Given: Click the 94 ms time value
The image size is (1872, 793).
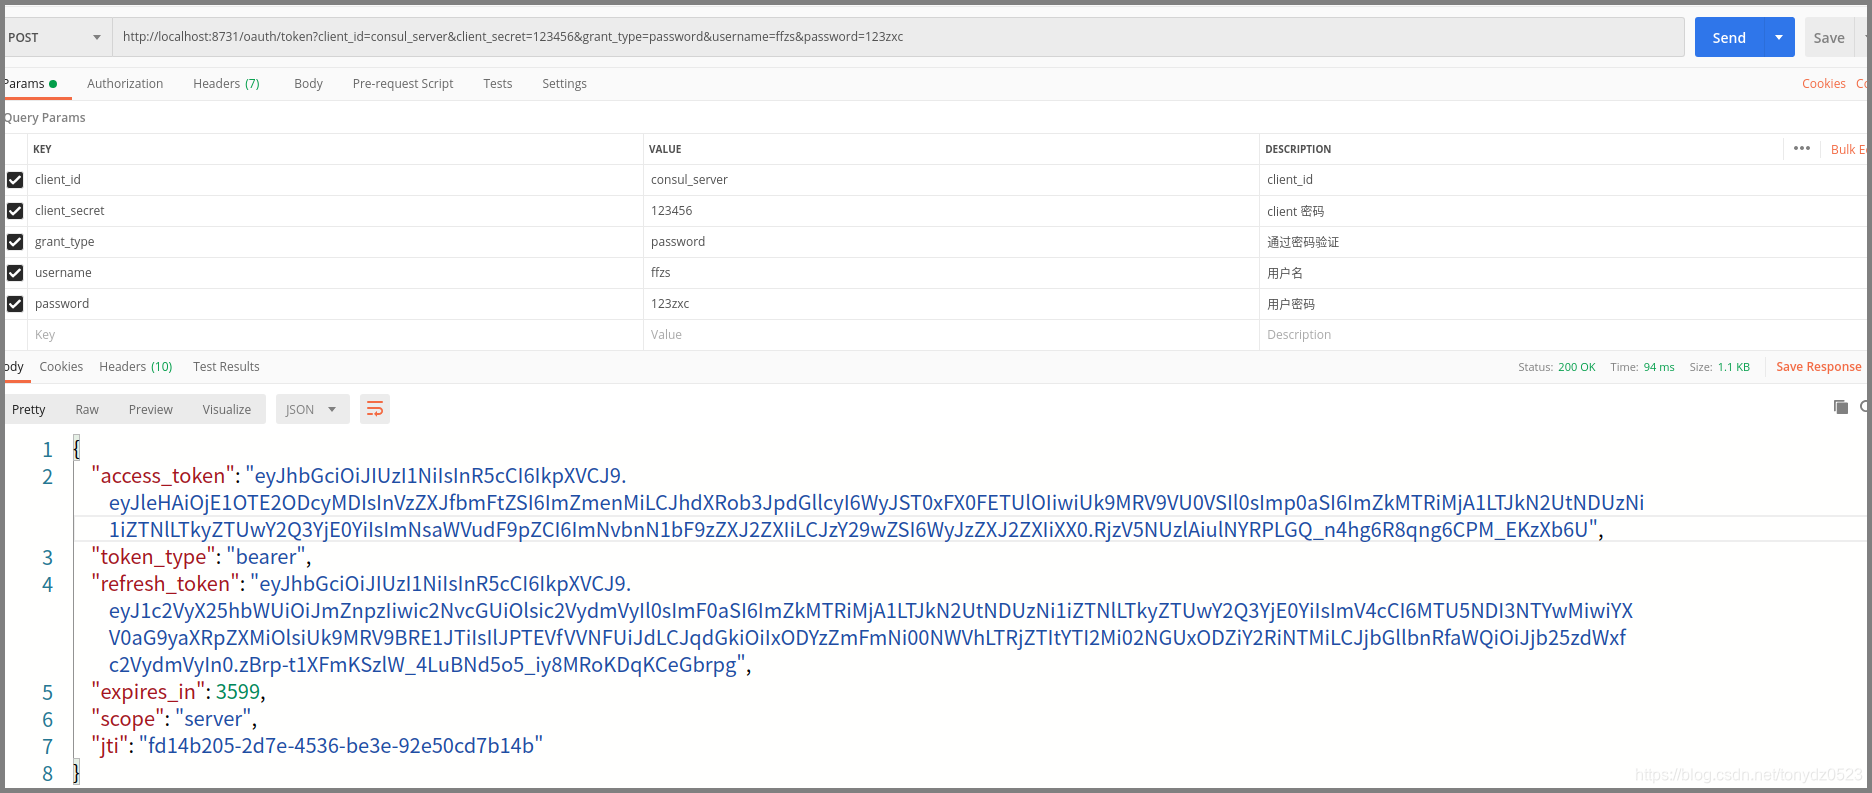Looking at the screenshot, I should (x=1659, y=367).
